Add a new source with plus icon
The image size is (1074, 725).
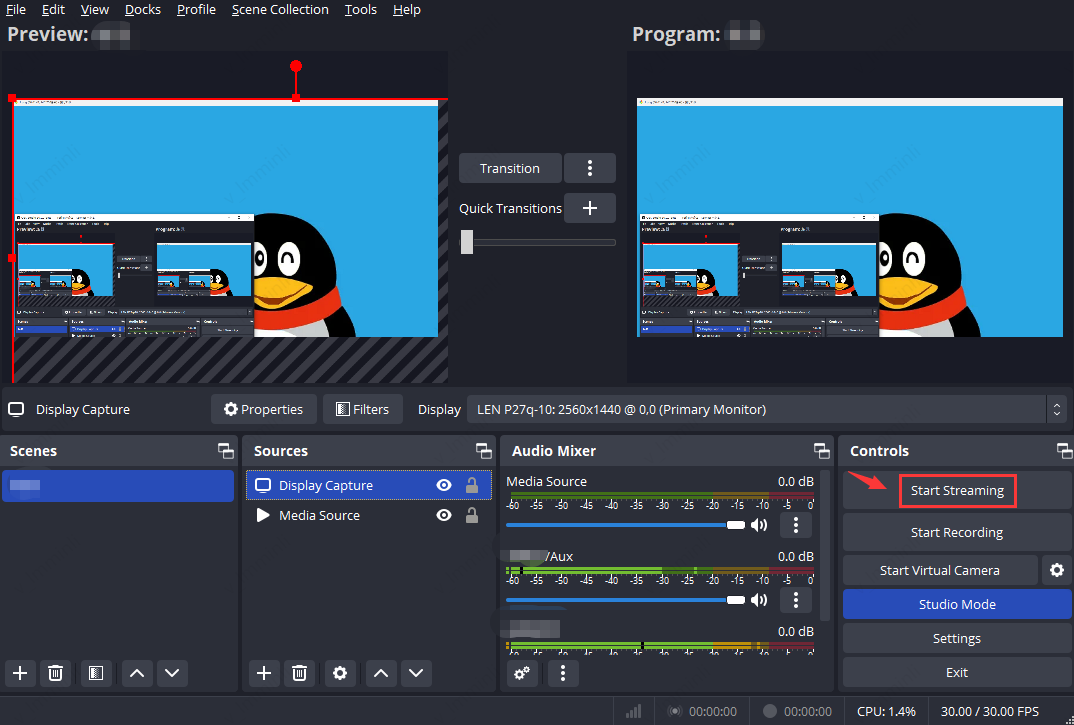click(264, 673)
